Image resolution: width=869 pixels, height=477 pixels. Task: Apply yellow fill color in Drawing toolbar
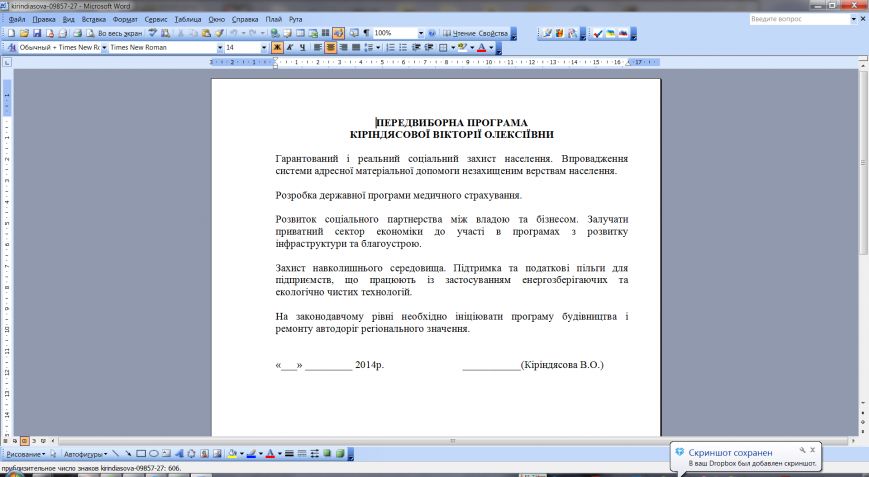[233, 453]
